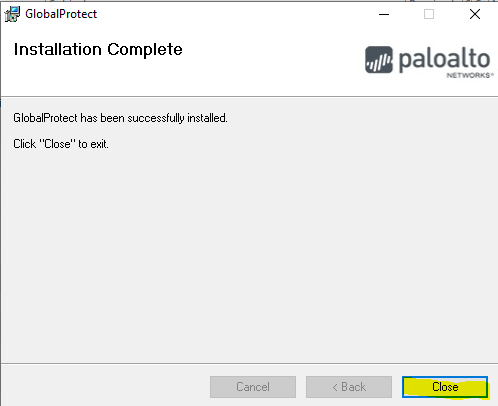Click the small NETWORKS text under the logo
The width and height of the screenshot is (498, 406).
click(x=470, y=75)
